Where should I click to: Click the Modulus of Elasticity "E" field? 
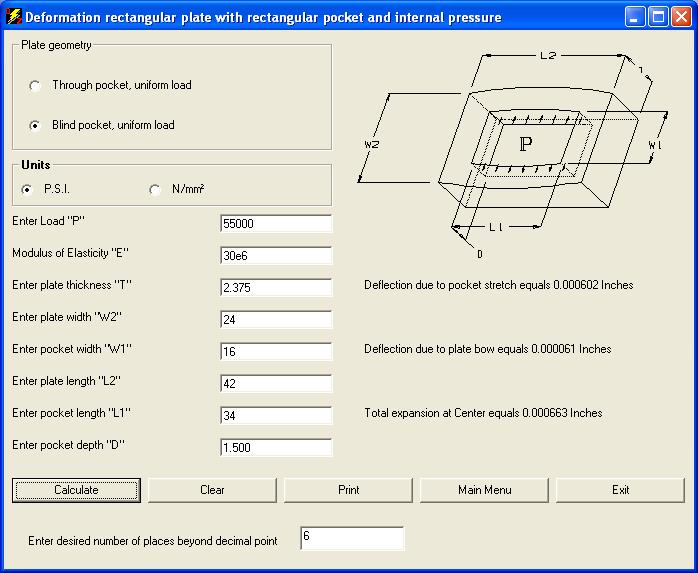pyautogui.click(x=276, y=256)
